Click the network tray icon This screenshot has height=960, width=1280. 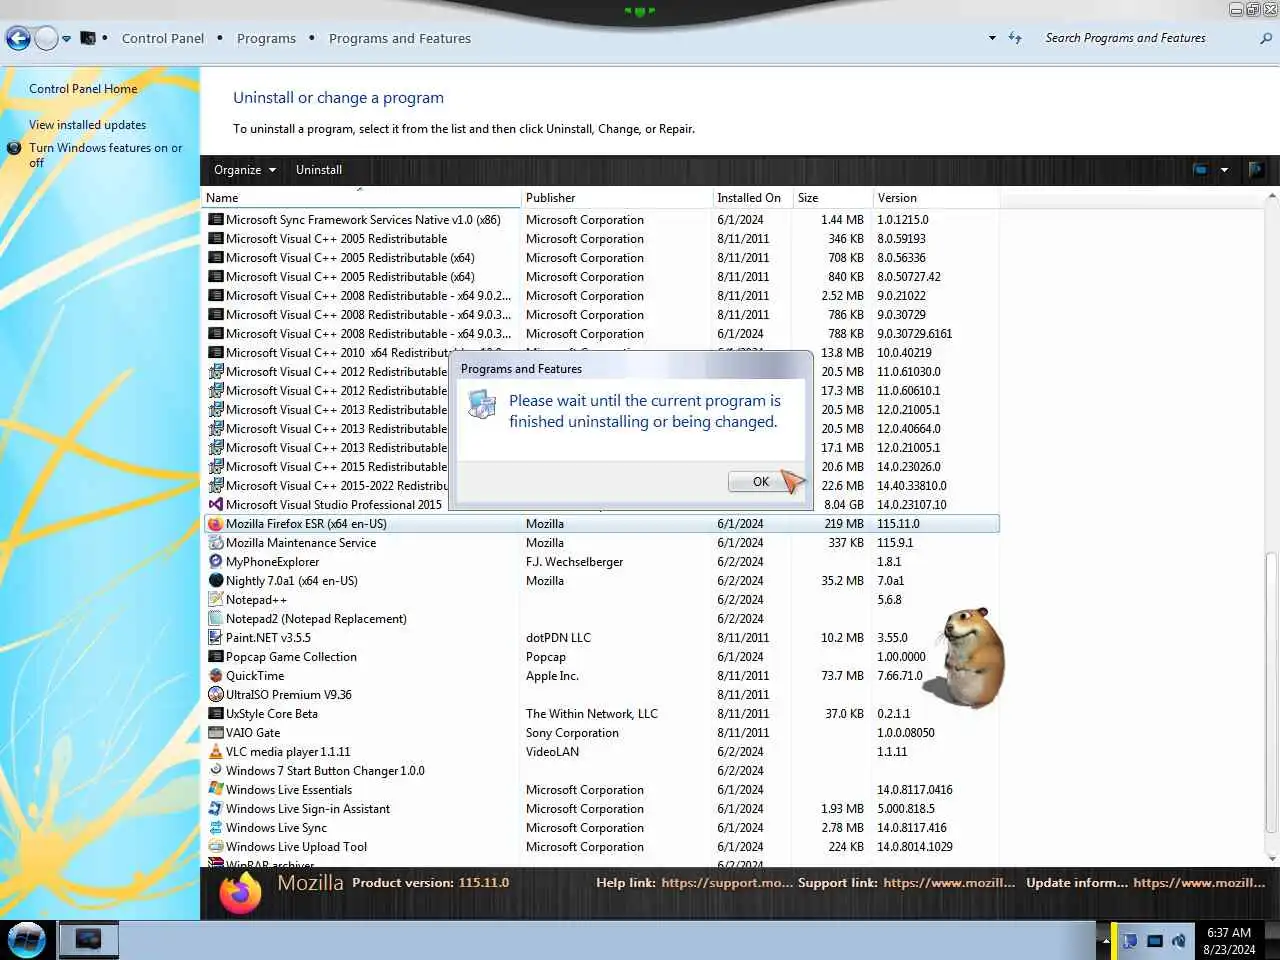[x=1155, y=941]
